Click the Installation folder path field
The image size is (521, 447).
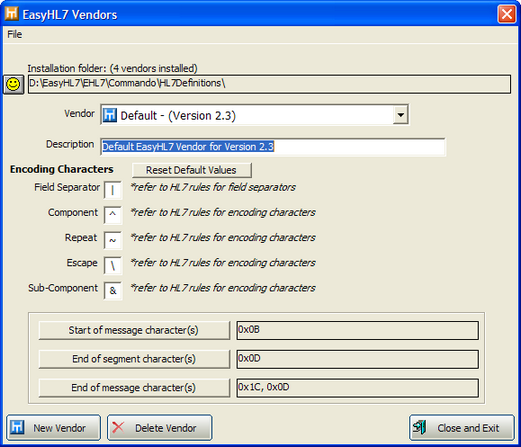pyautogui.click(x=269, y=84)
